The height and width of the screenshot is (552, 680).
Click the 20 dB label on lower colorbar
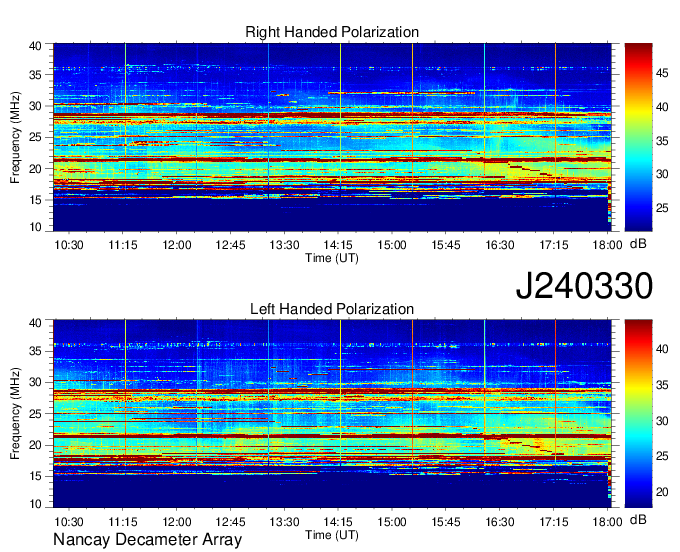coord(662,492)
